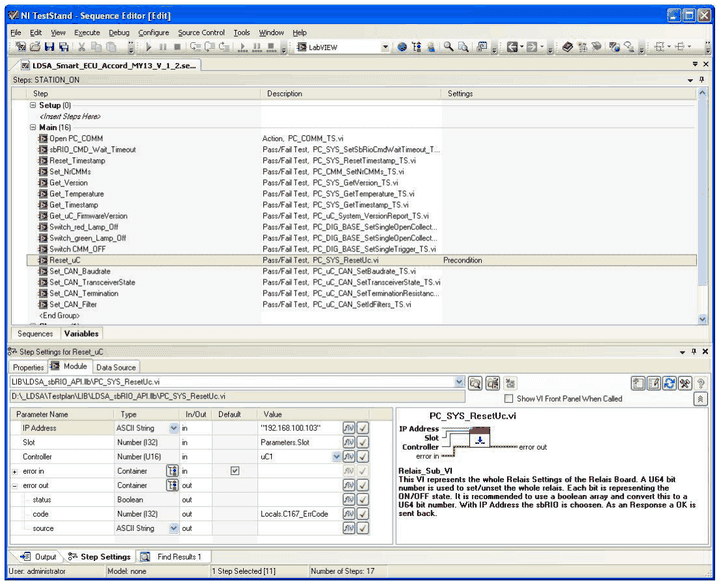Open the Find Results 1 tab
719x581 pixels.
(x=173, y=557)
